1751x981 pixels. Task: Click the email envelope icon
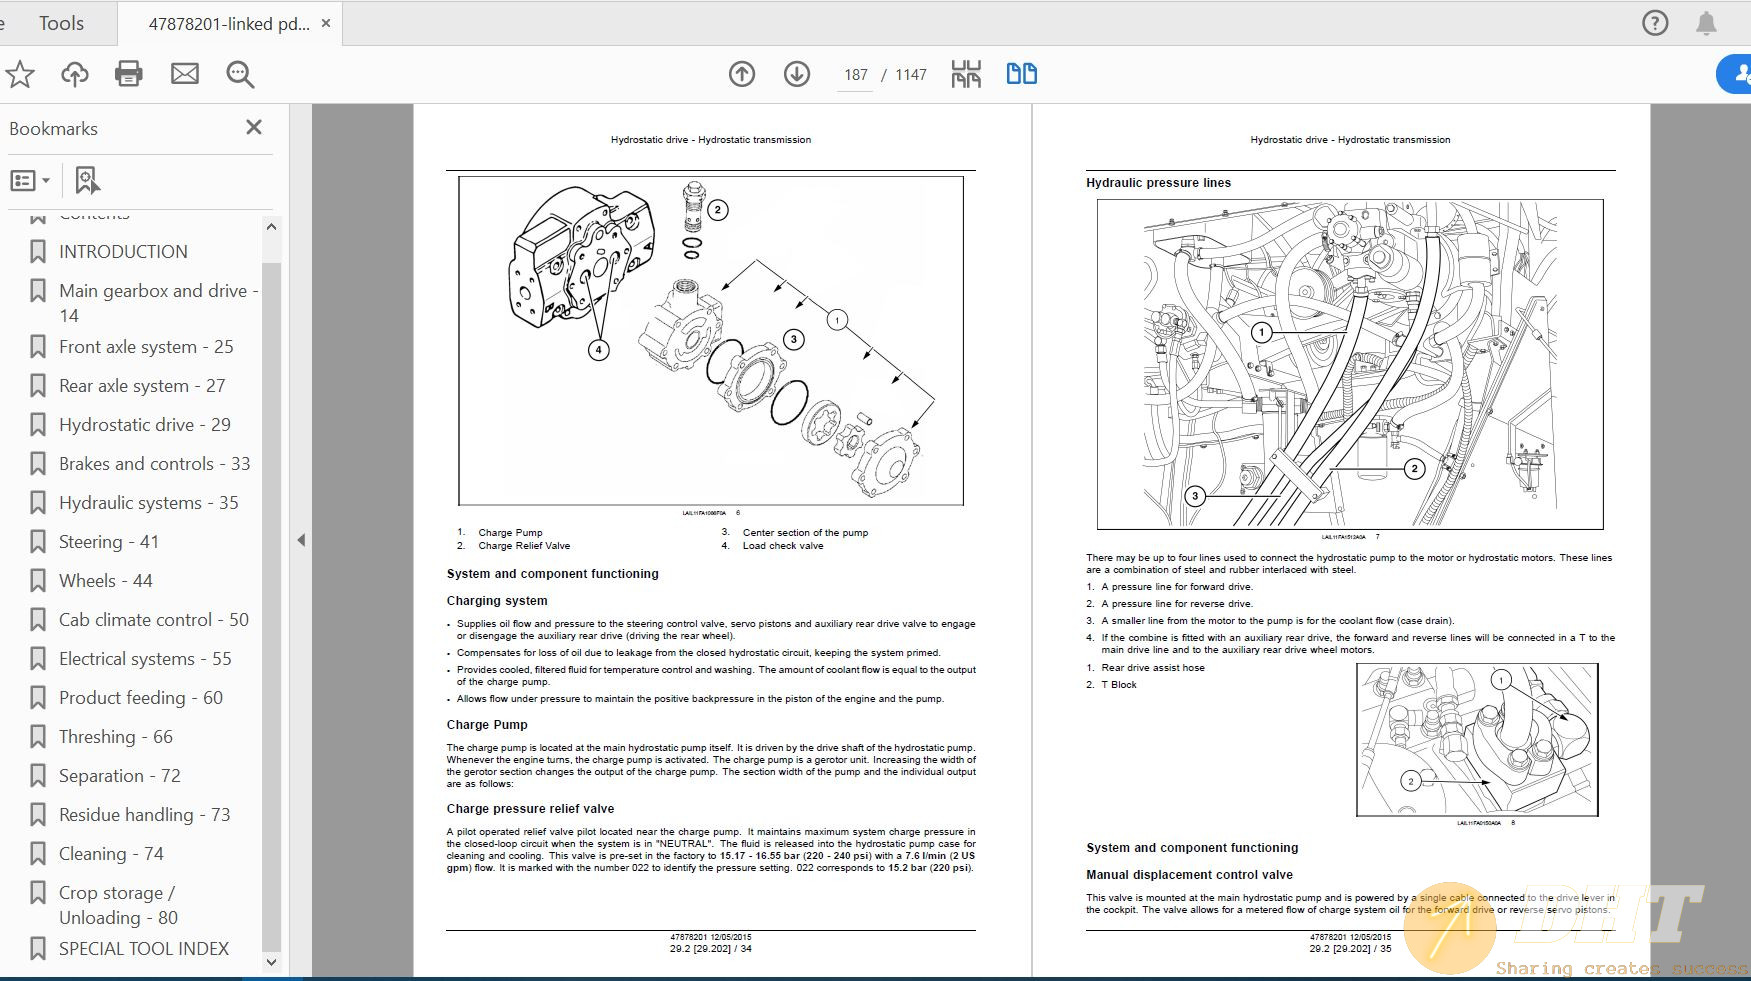(185, 74)
